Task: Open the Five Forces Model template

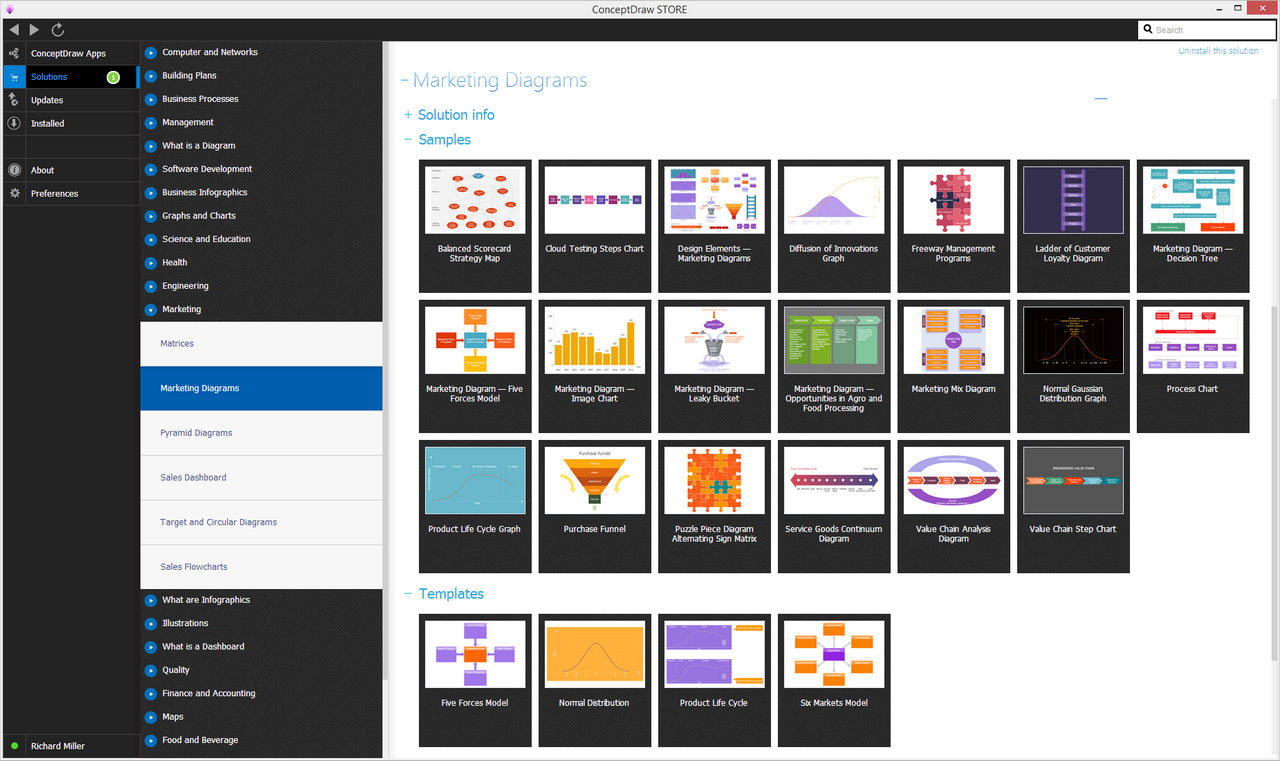Action: click(474, 680)
